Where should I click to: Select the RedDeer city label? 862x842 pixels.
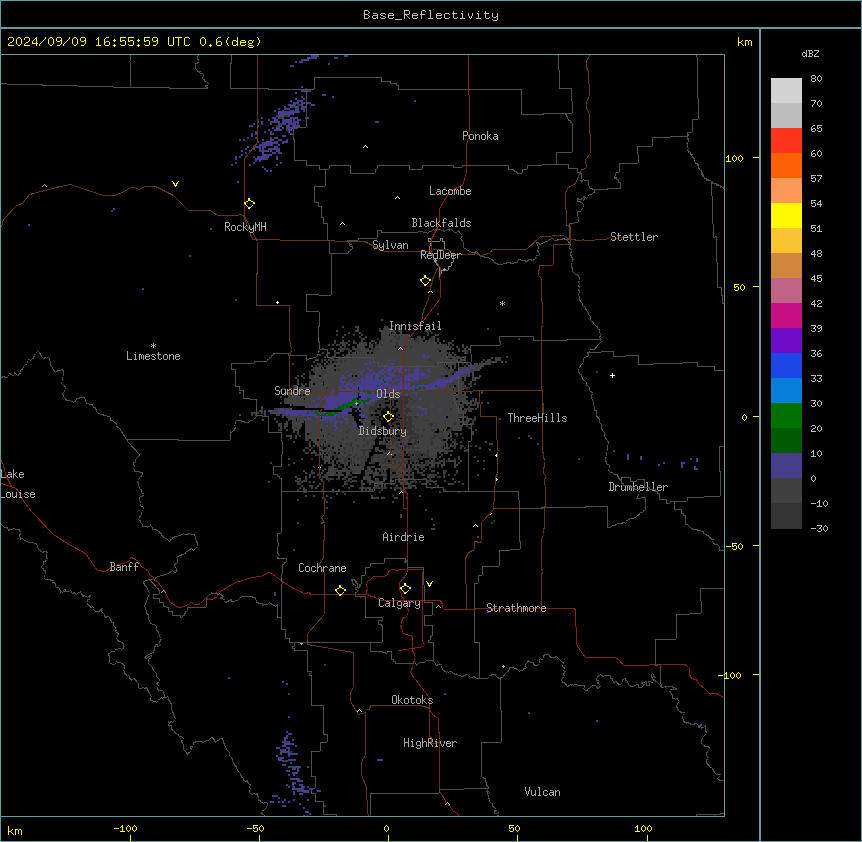[x=440, y=255]
